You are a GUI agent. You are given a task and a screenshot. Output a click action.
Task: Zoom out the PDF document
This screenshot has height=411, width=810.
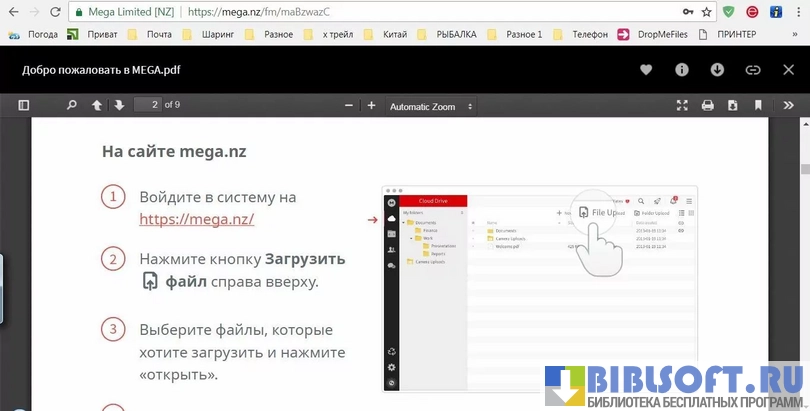click(349, 106)
